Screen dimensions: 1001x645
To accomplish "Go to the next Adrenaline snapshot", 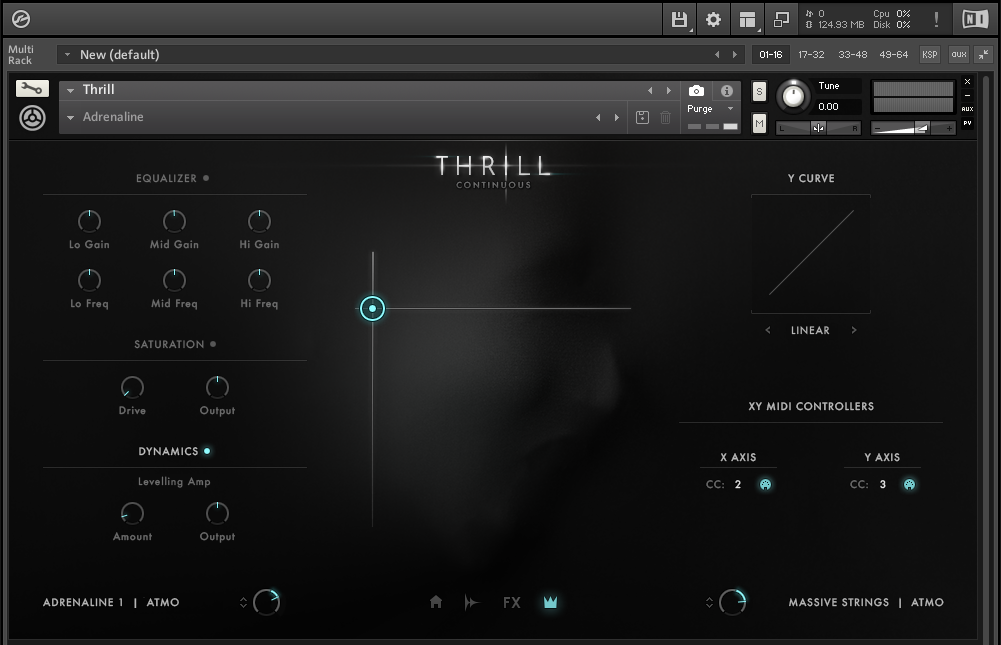I will [x=617, y=118].
